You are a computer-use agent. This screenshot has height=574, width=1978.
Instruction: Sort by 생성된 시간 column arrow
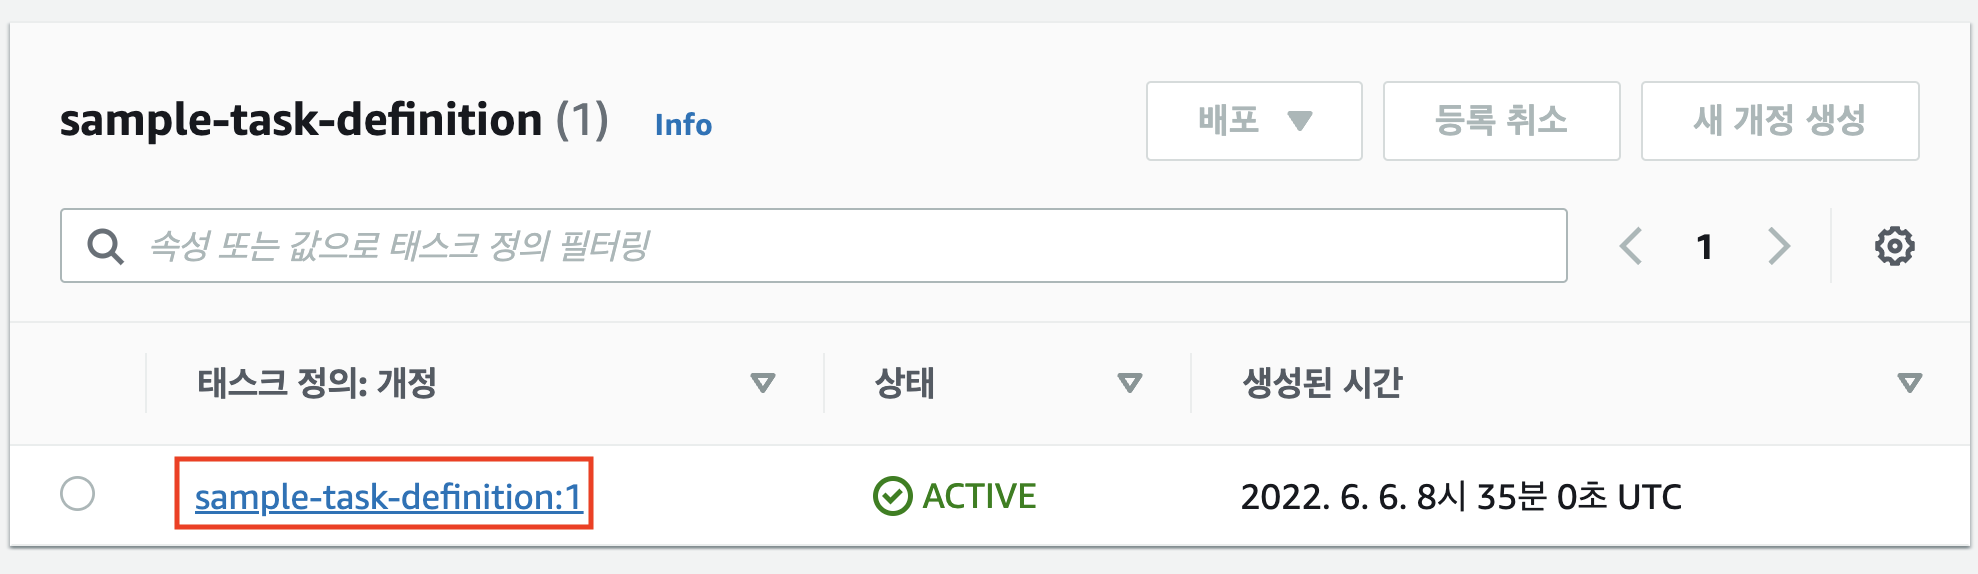(1909, 383)
